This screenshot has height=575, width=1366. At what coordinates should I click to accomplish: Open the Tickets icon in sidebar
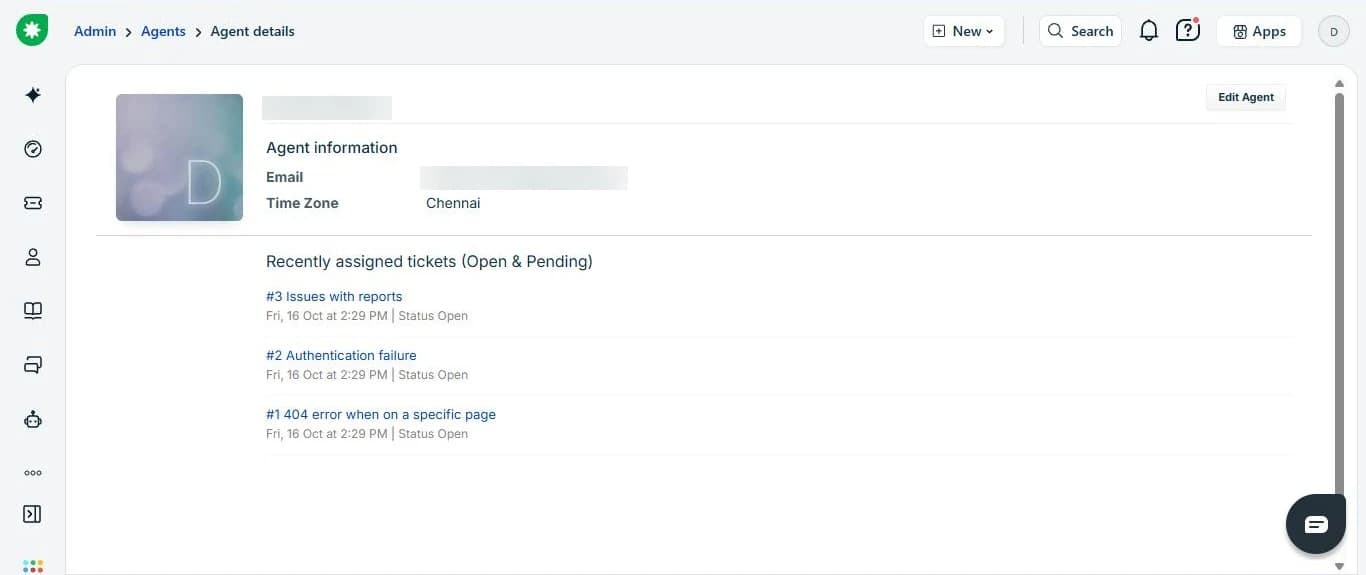coord(33,203)
